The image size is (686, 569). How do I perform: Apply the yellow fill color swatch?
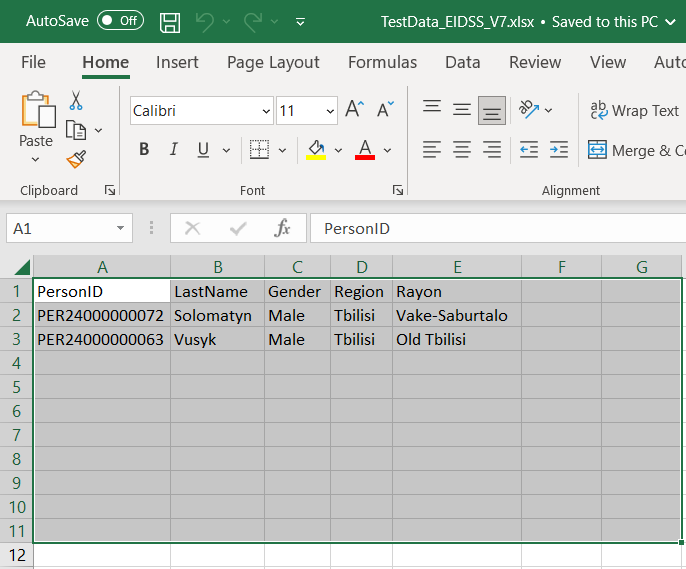[316, 150]
